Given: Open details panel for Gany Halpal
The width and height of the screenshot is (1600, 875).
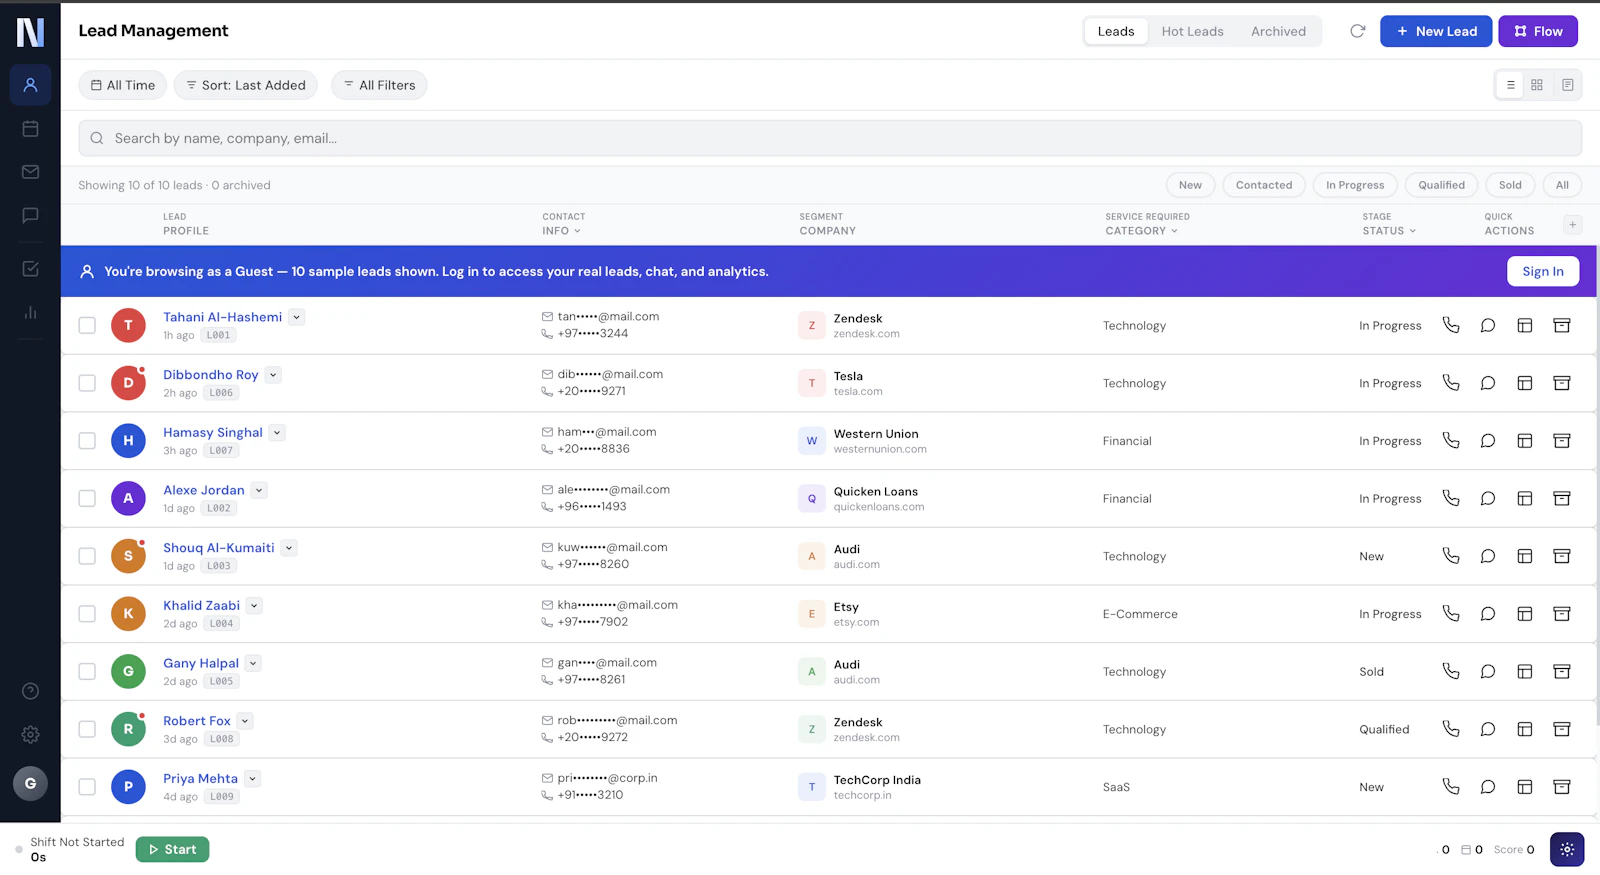Looking at the screenshot, I should (1525, 672).
